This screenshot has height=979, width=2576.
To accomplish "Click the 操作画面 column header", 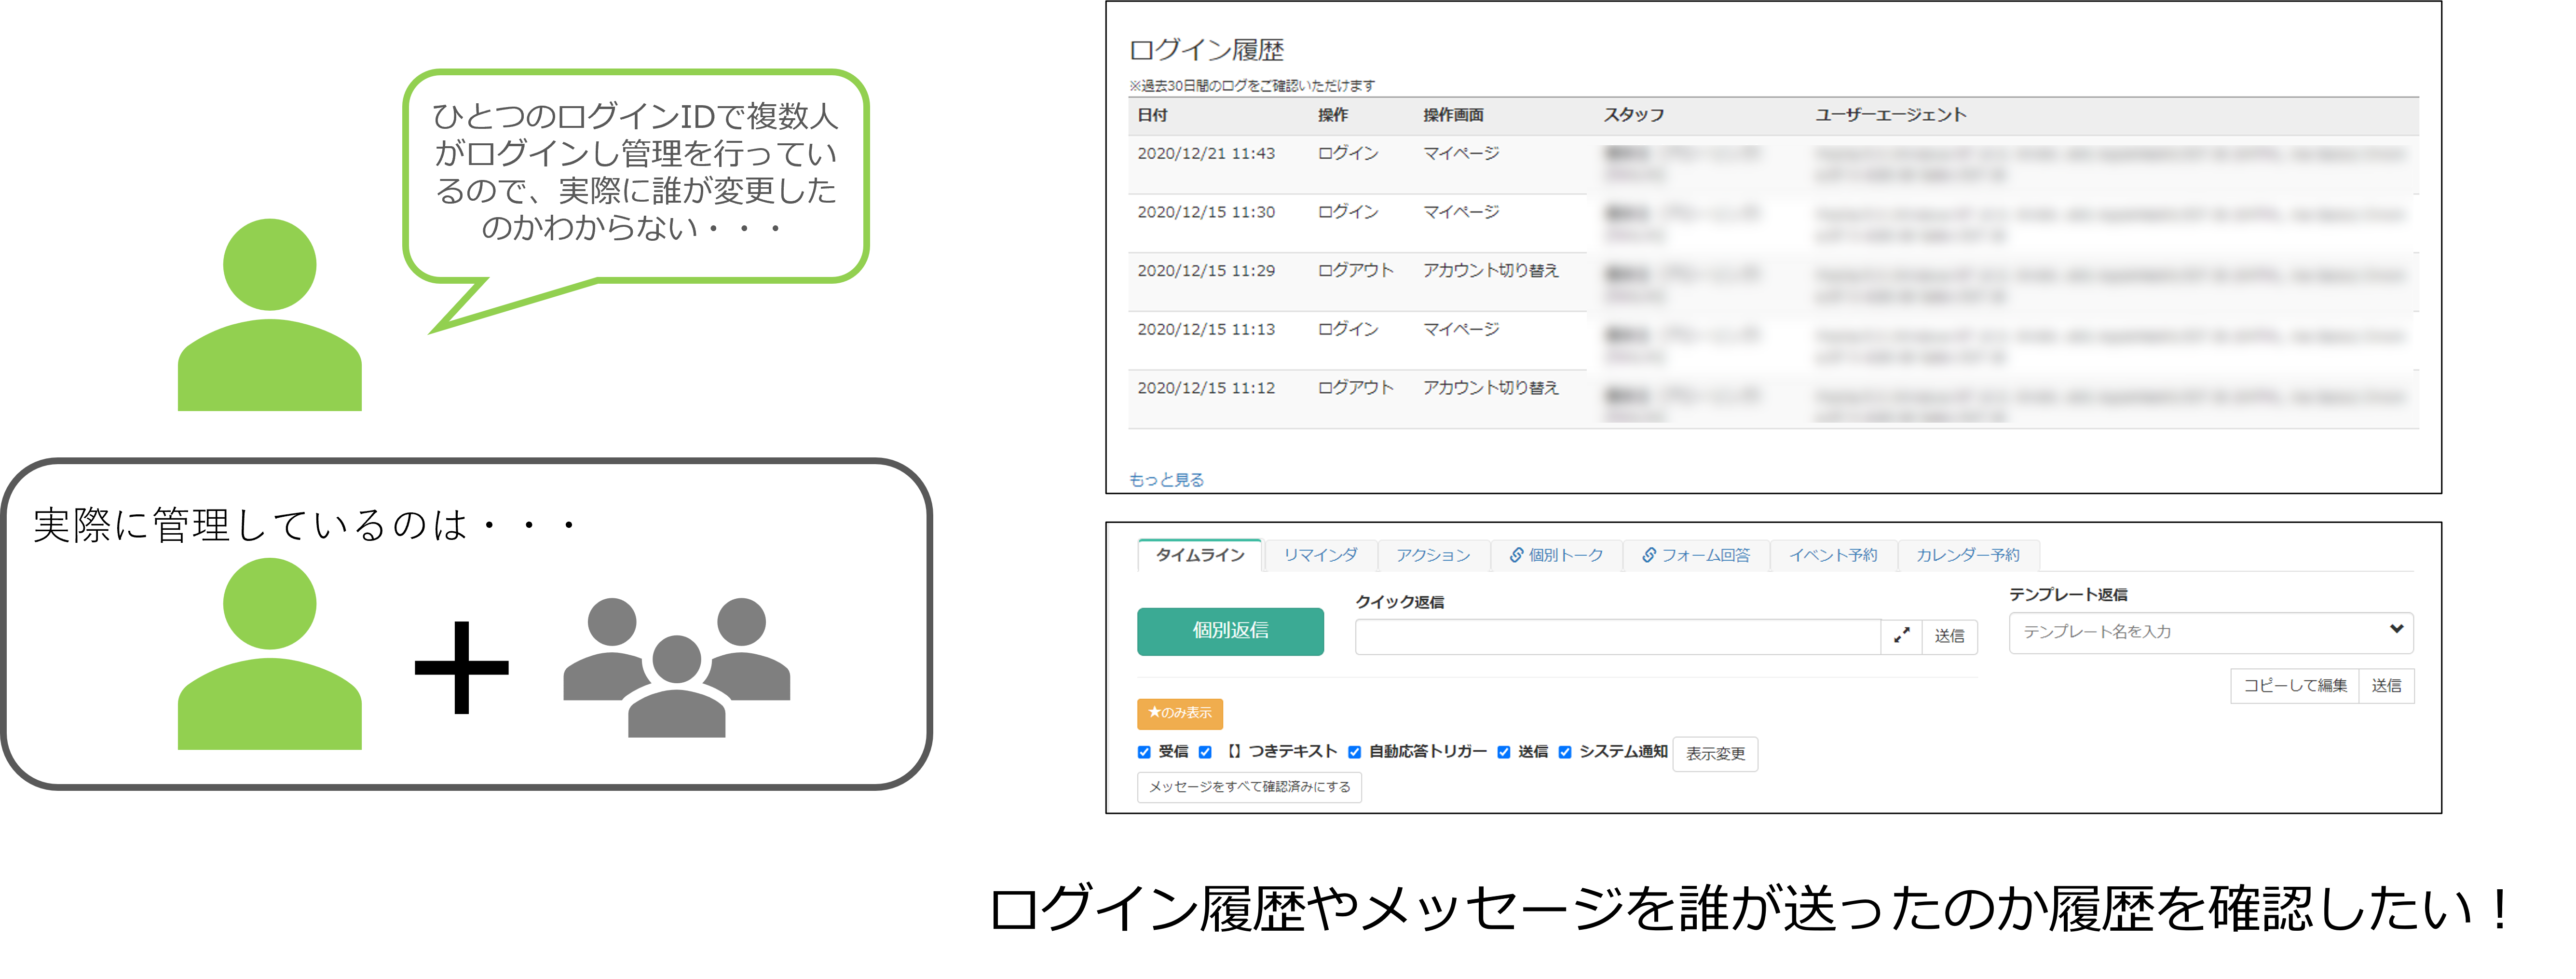I will [x=1453, y=115].
